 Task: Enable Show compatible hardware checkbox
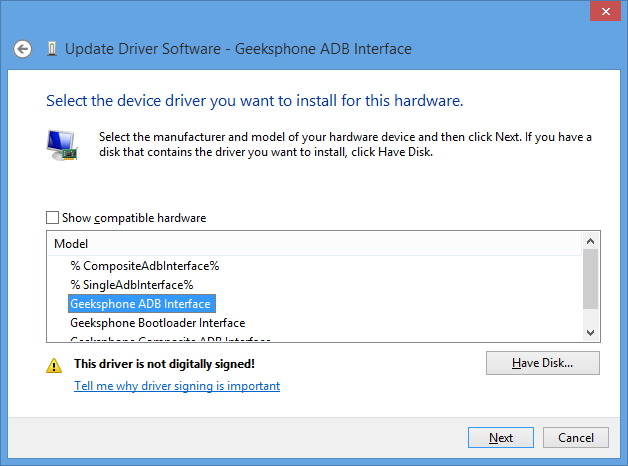point(52,218)
